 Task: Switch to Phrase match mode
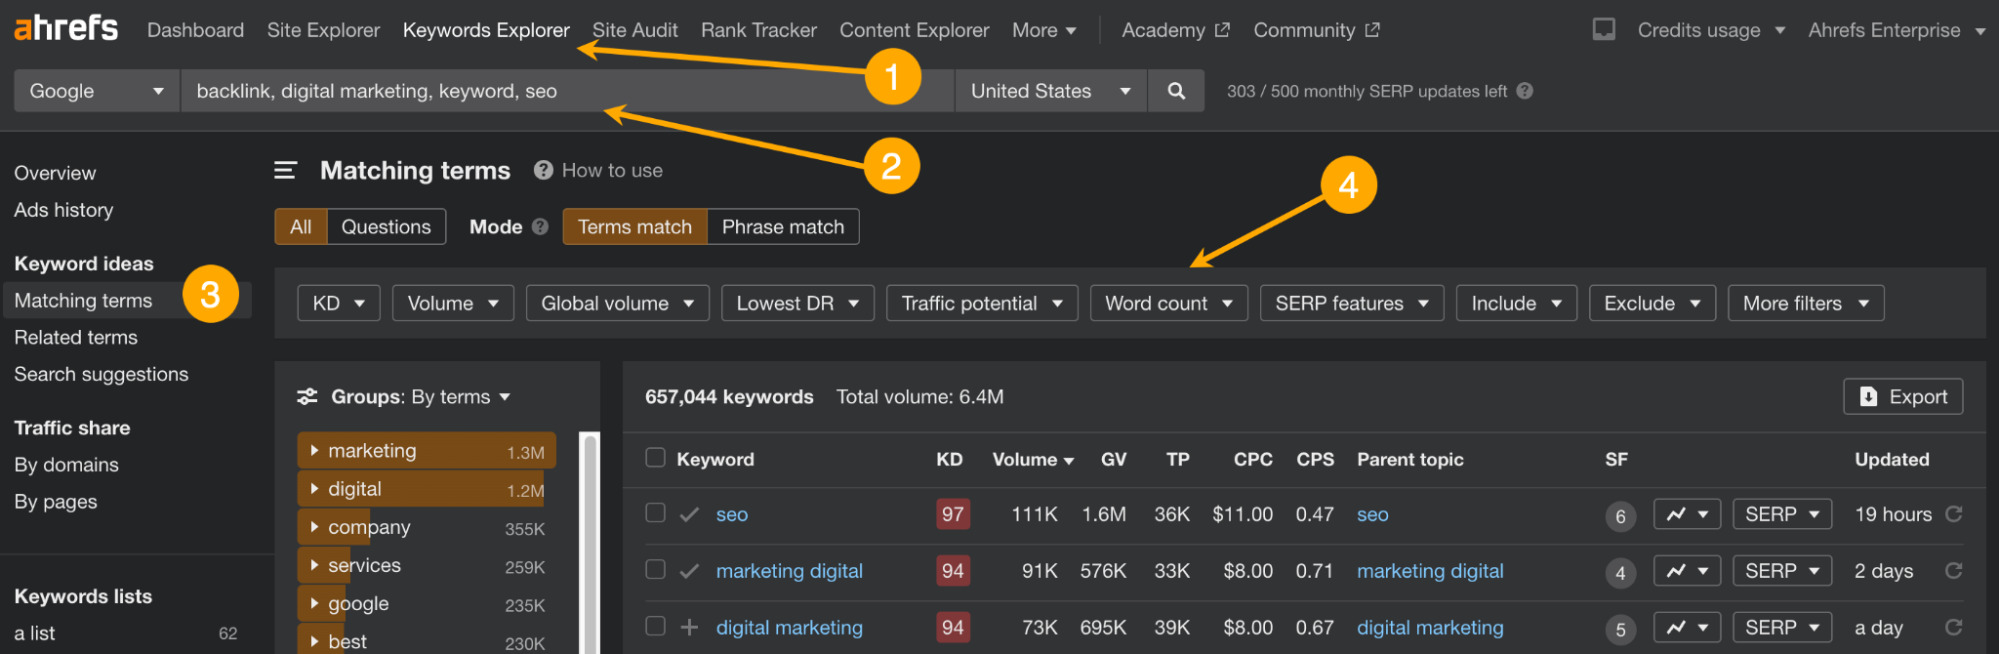783,227
